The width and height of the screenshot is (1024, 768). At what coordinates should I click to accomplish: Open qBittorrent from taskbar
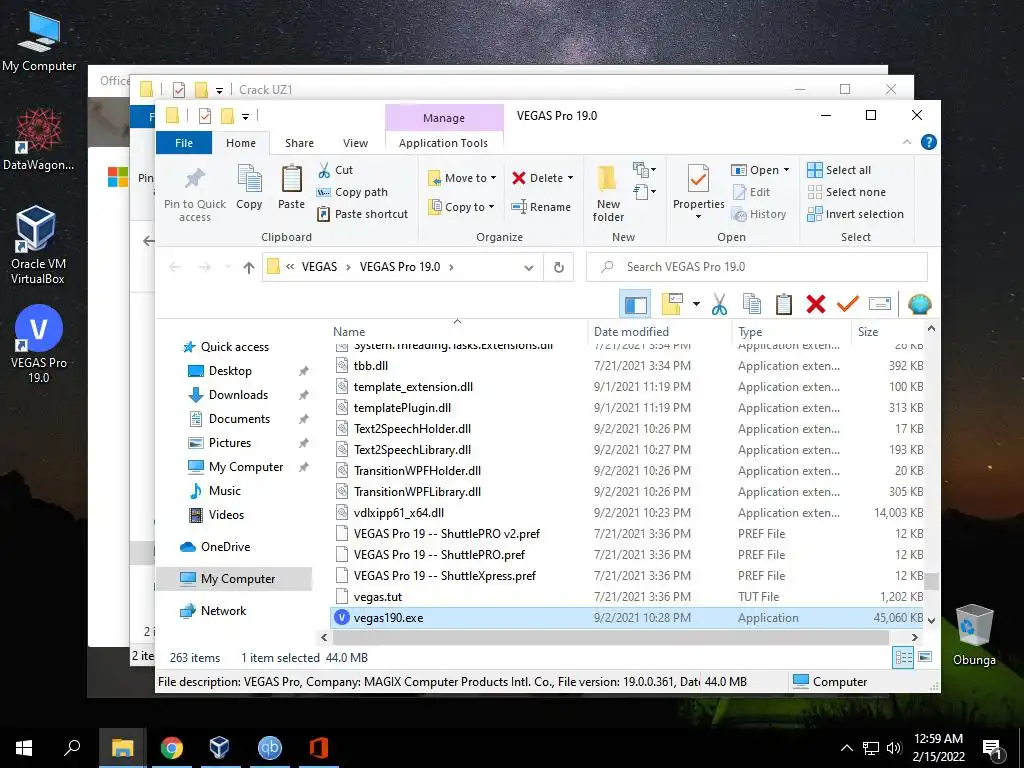coord(270,748)
